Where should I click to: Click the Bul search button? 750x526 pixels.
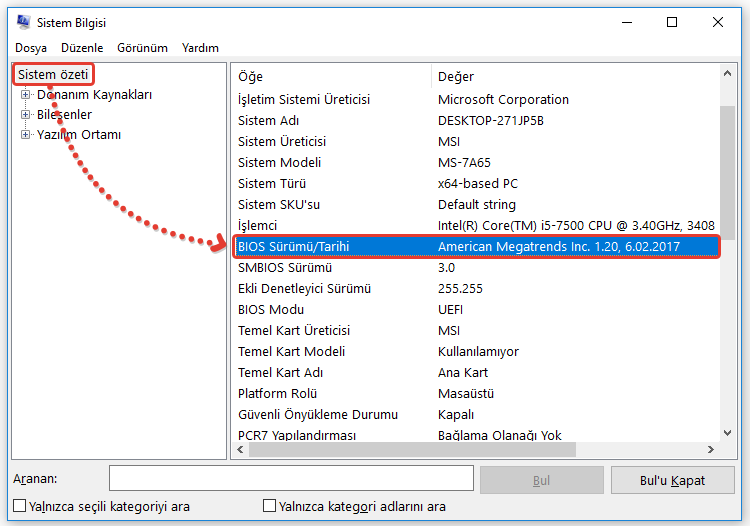(x=541, y=480)
